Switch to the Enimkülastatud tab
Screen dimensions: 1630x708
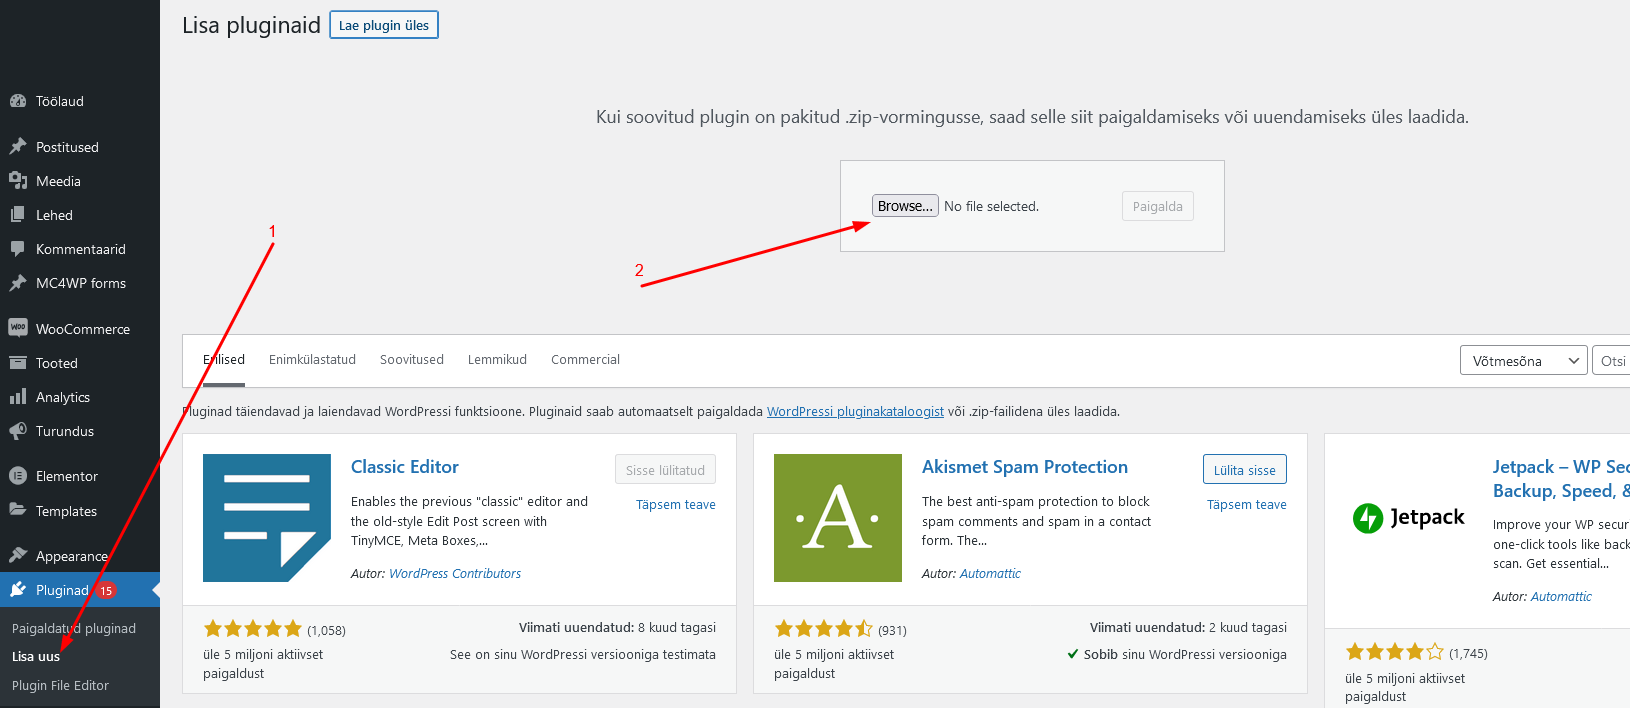tap(312, 360)
